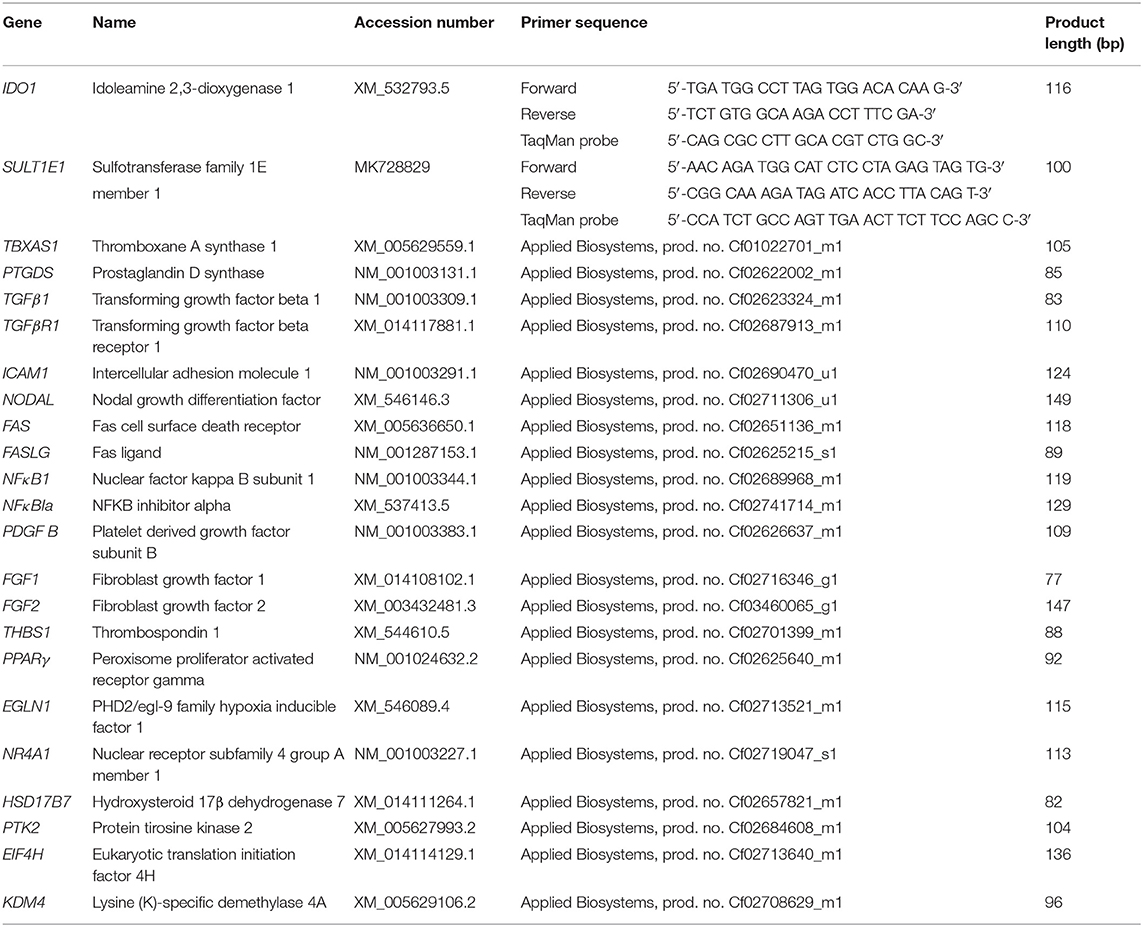
Task: Click 'Thromboxane A synthase 1' name
Action: (184, 246)
